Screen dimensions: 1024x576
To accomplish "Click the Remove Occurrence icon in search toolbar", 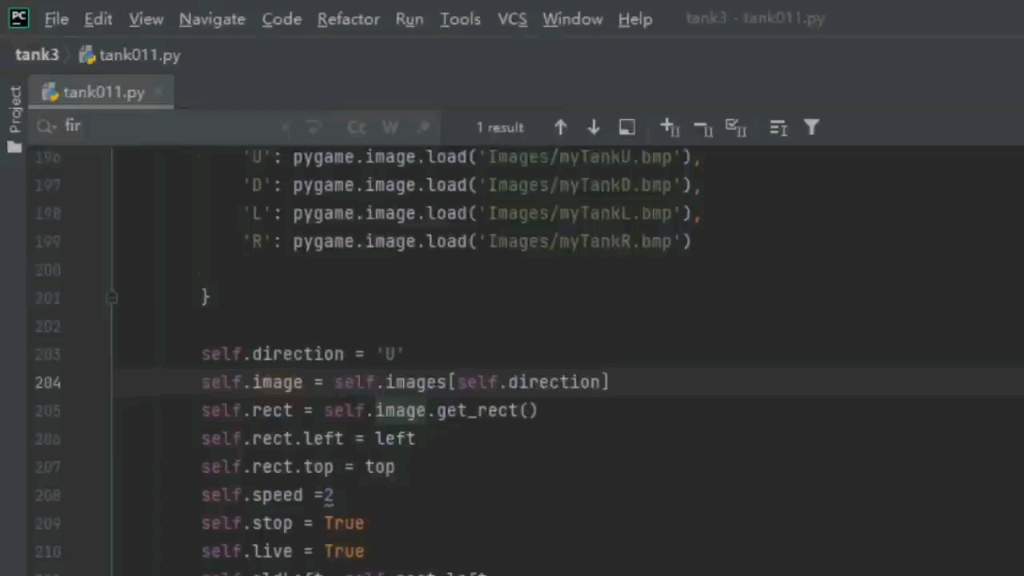I will tap(702, 127).
